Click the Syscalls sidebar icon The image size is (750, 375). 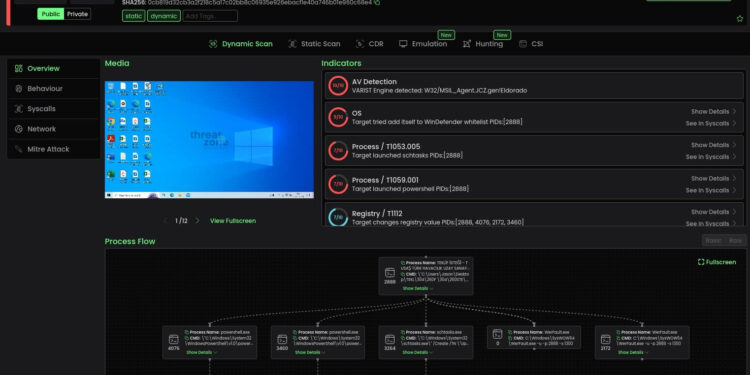pos(19,109)
